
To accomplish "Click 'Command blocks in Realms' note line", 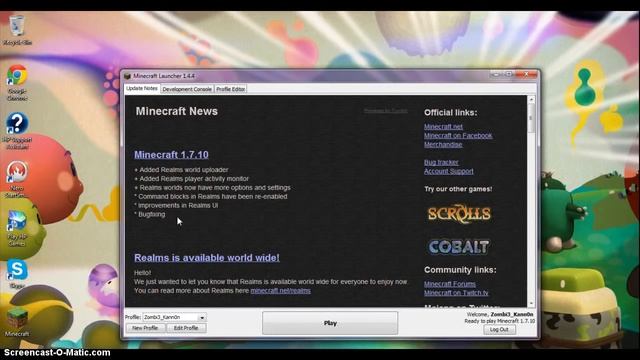I will [x=211, y=197].
